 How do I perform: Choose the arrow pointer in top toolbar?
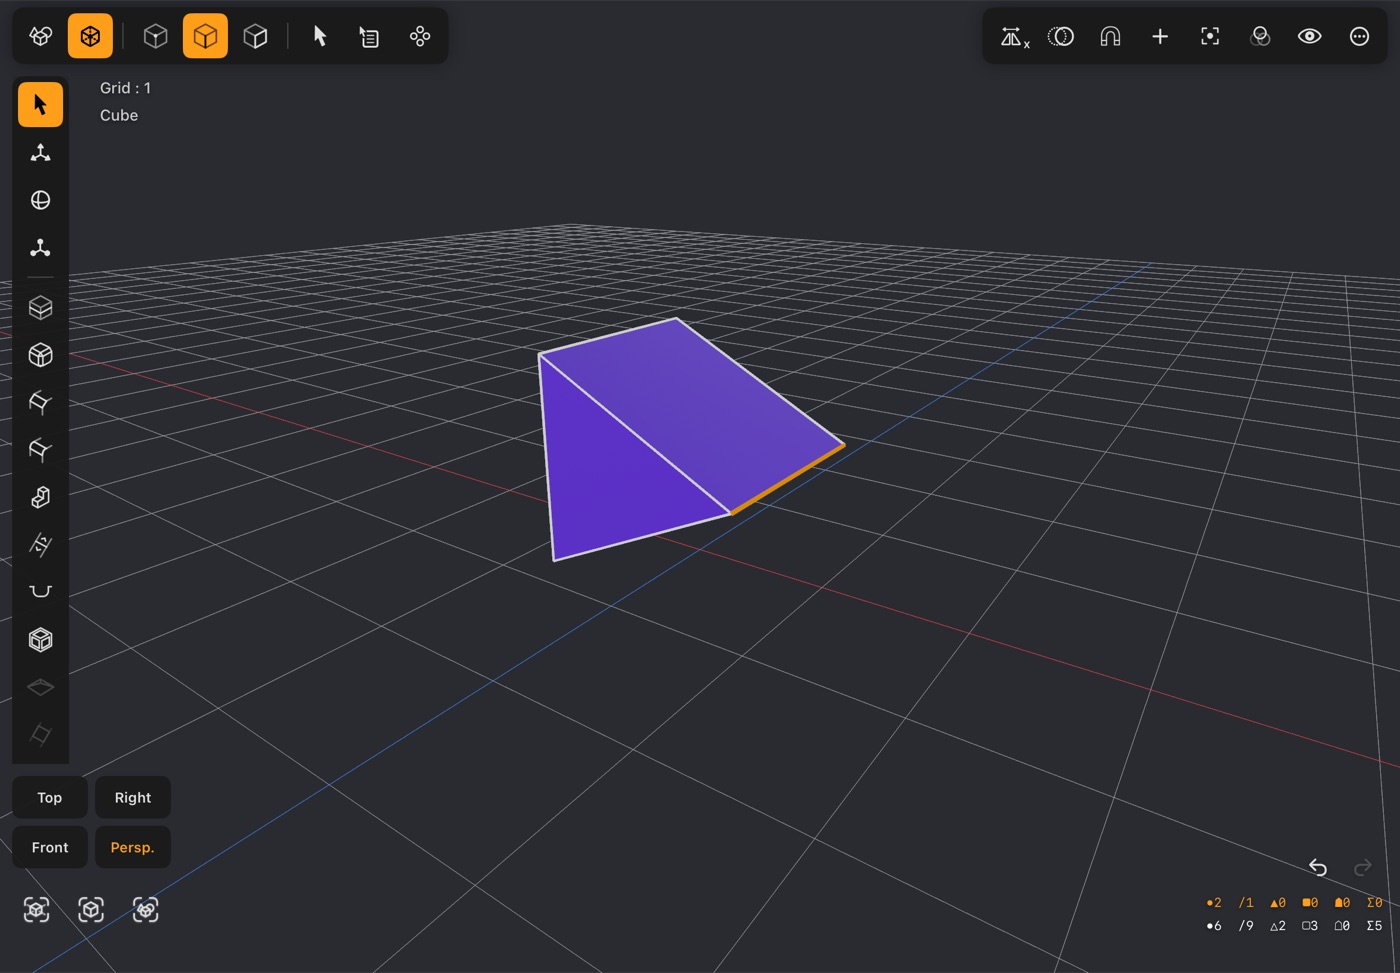tap(320, 36)
